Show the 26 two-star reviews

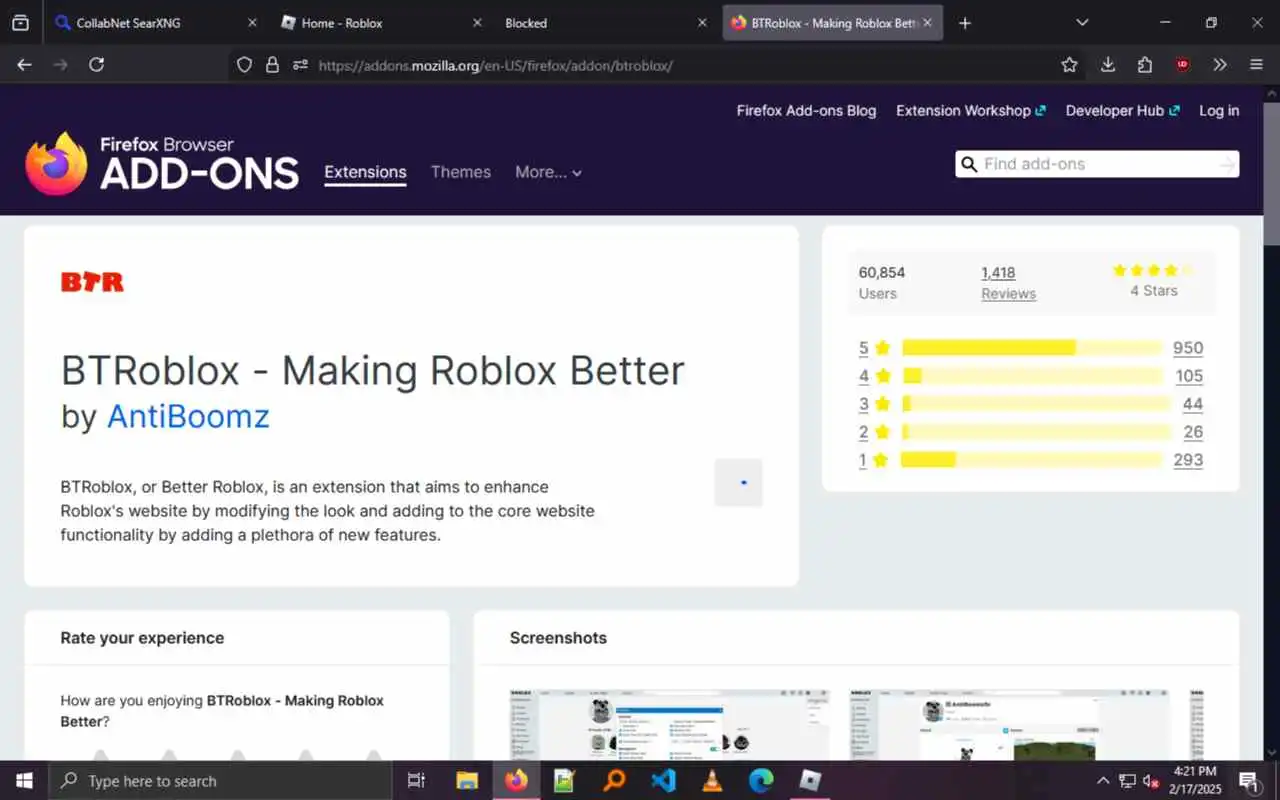[x=1192, y=432]
